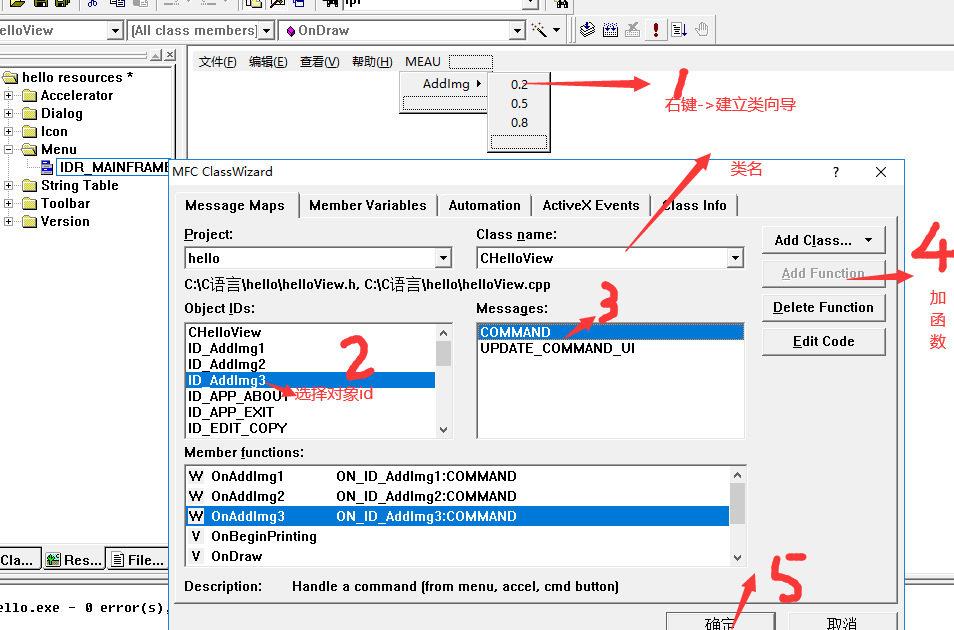Image resolution: width=954 pixels, height=630 pixels.
Task: Click the Save All toolbar icon
Action: (60, 5)
